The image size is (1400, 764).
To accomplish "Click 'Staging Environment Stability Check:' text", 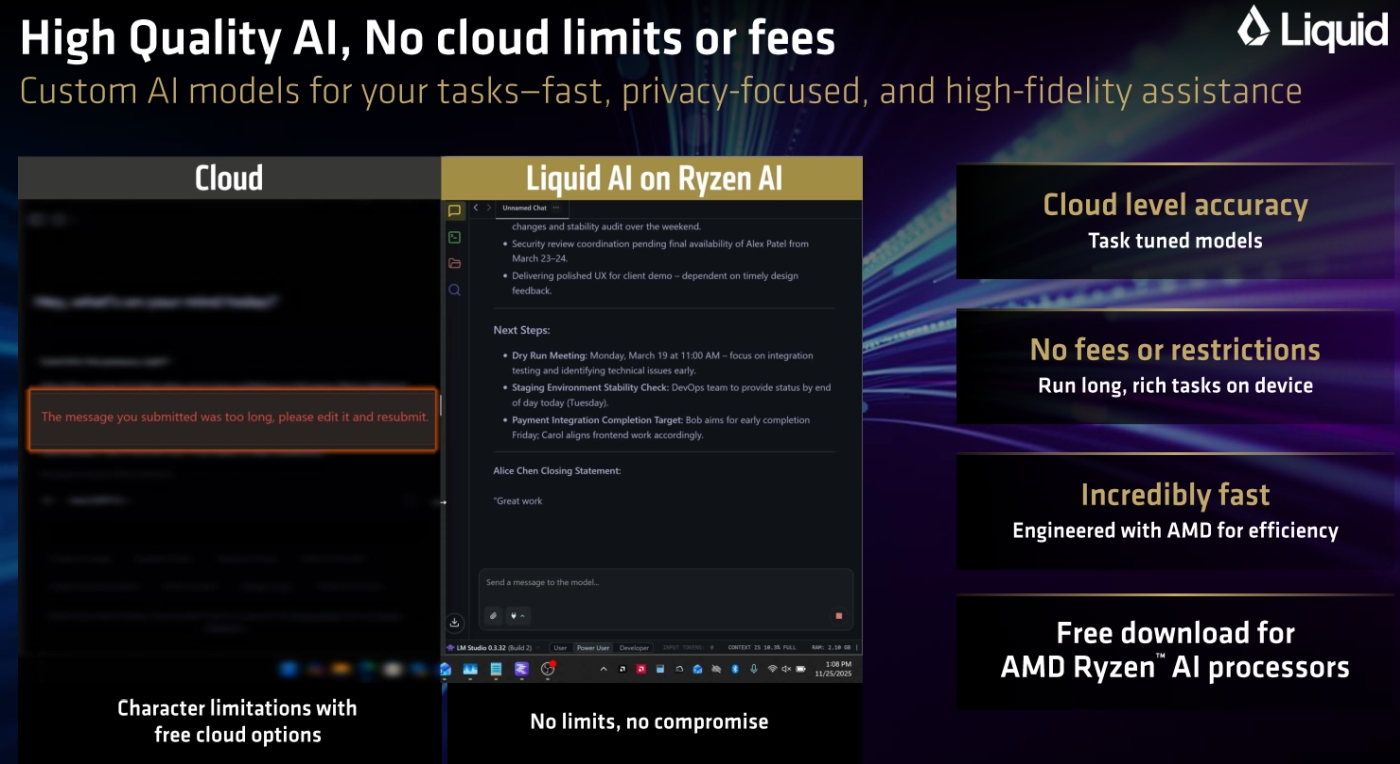I will click(590, 387).
